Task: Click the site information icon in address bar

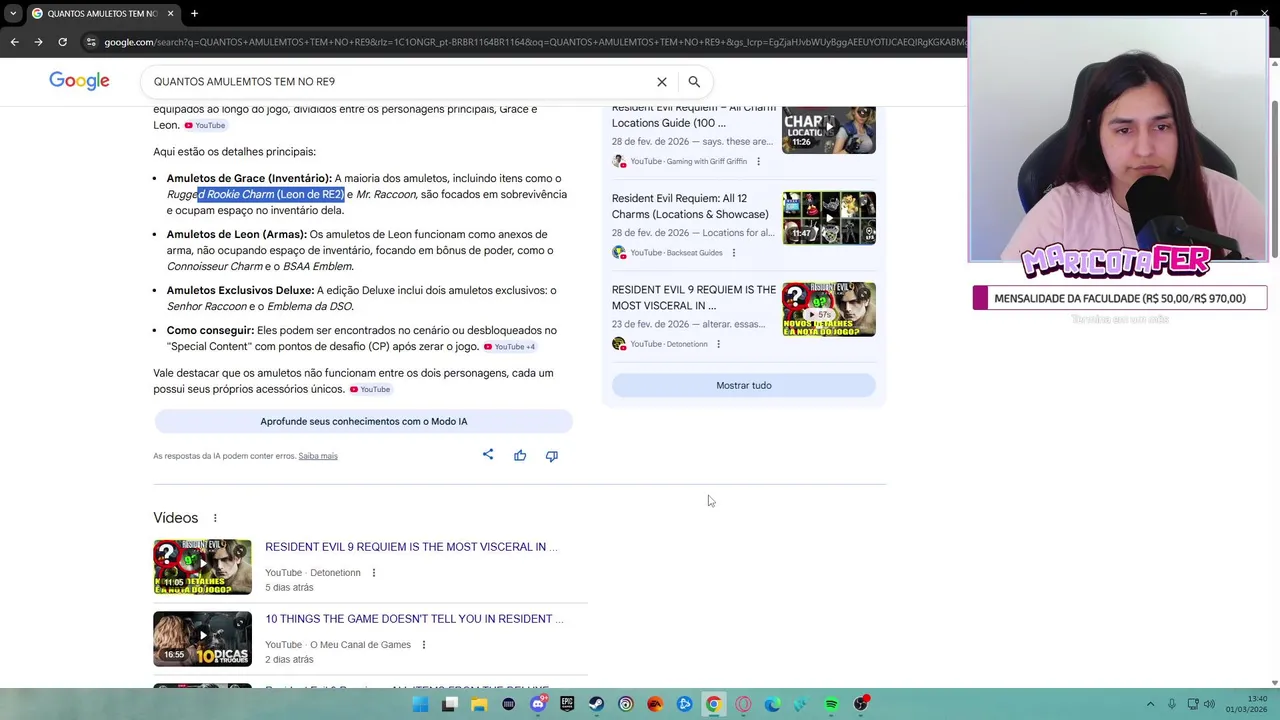Action: (x=91, y=42)
